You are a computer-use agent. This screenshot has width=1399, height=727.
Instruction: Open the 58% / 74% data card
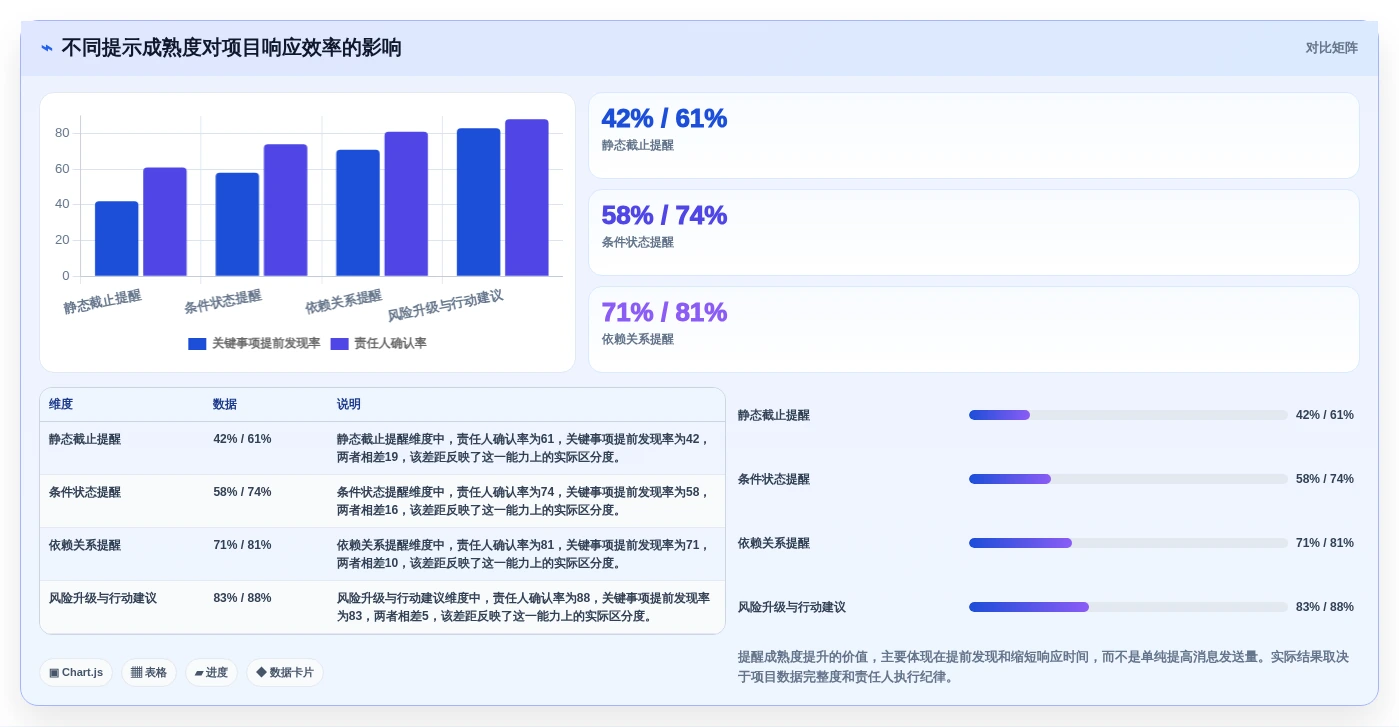(x=974, y=233)
